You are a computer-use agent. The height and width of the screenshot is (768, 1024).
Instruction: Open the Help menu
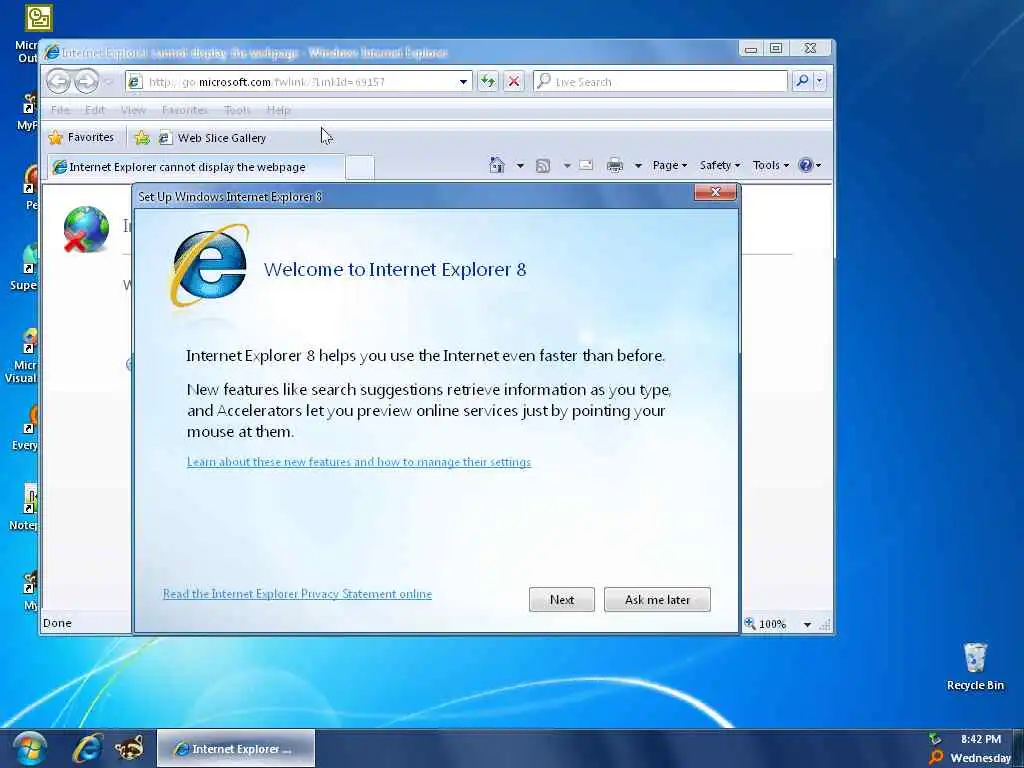pos(278,110)
